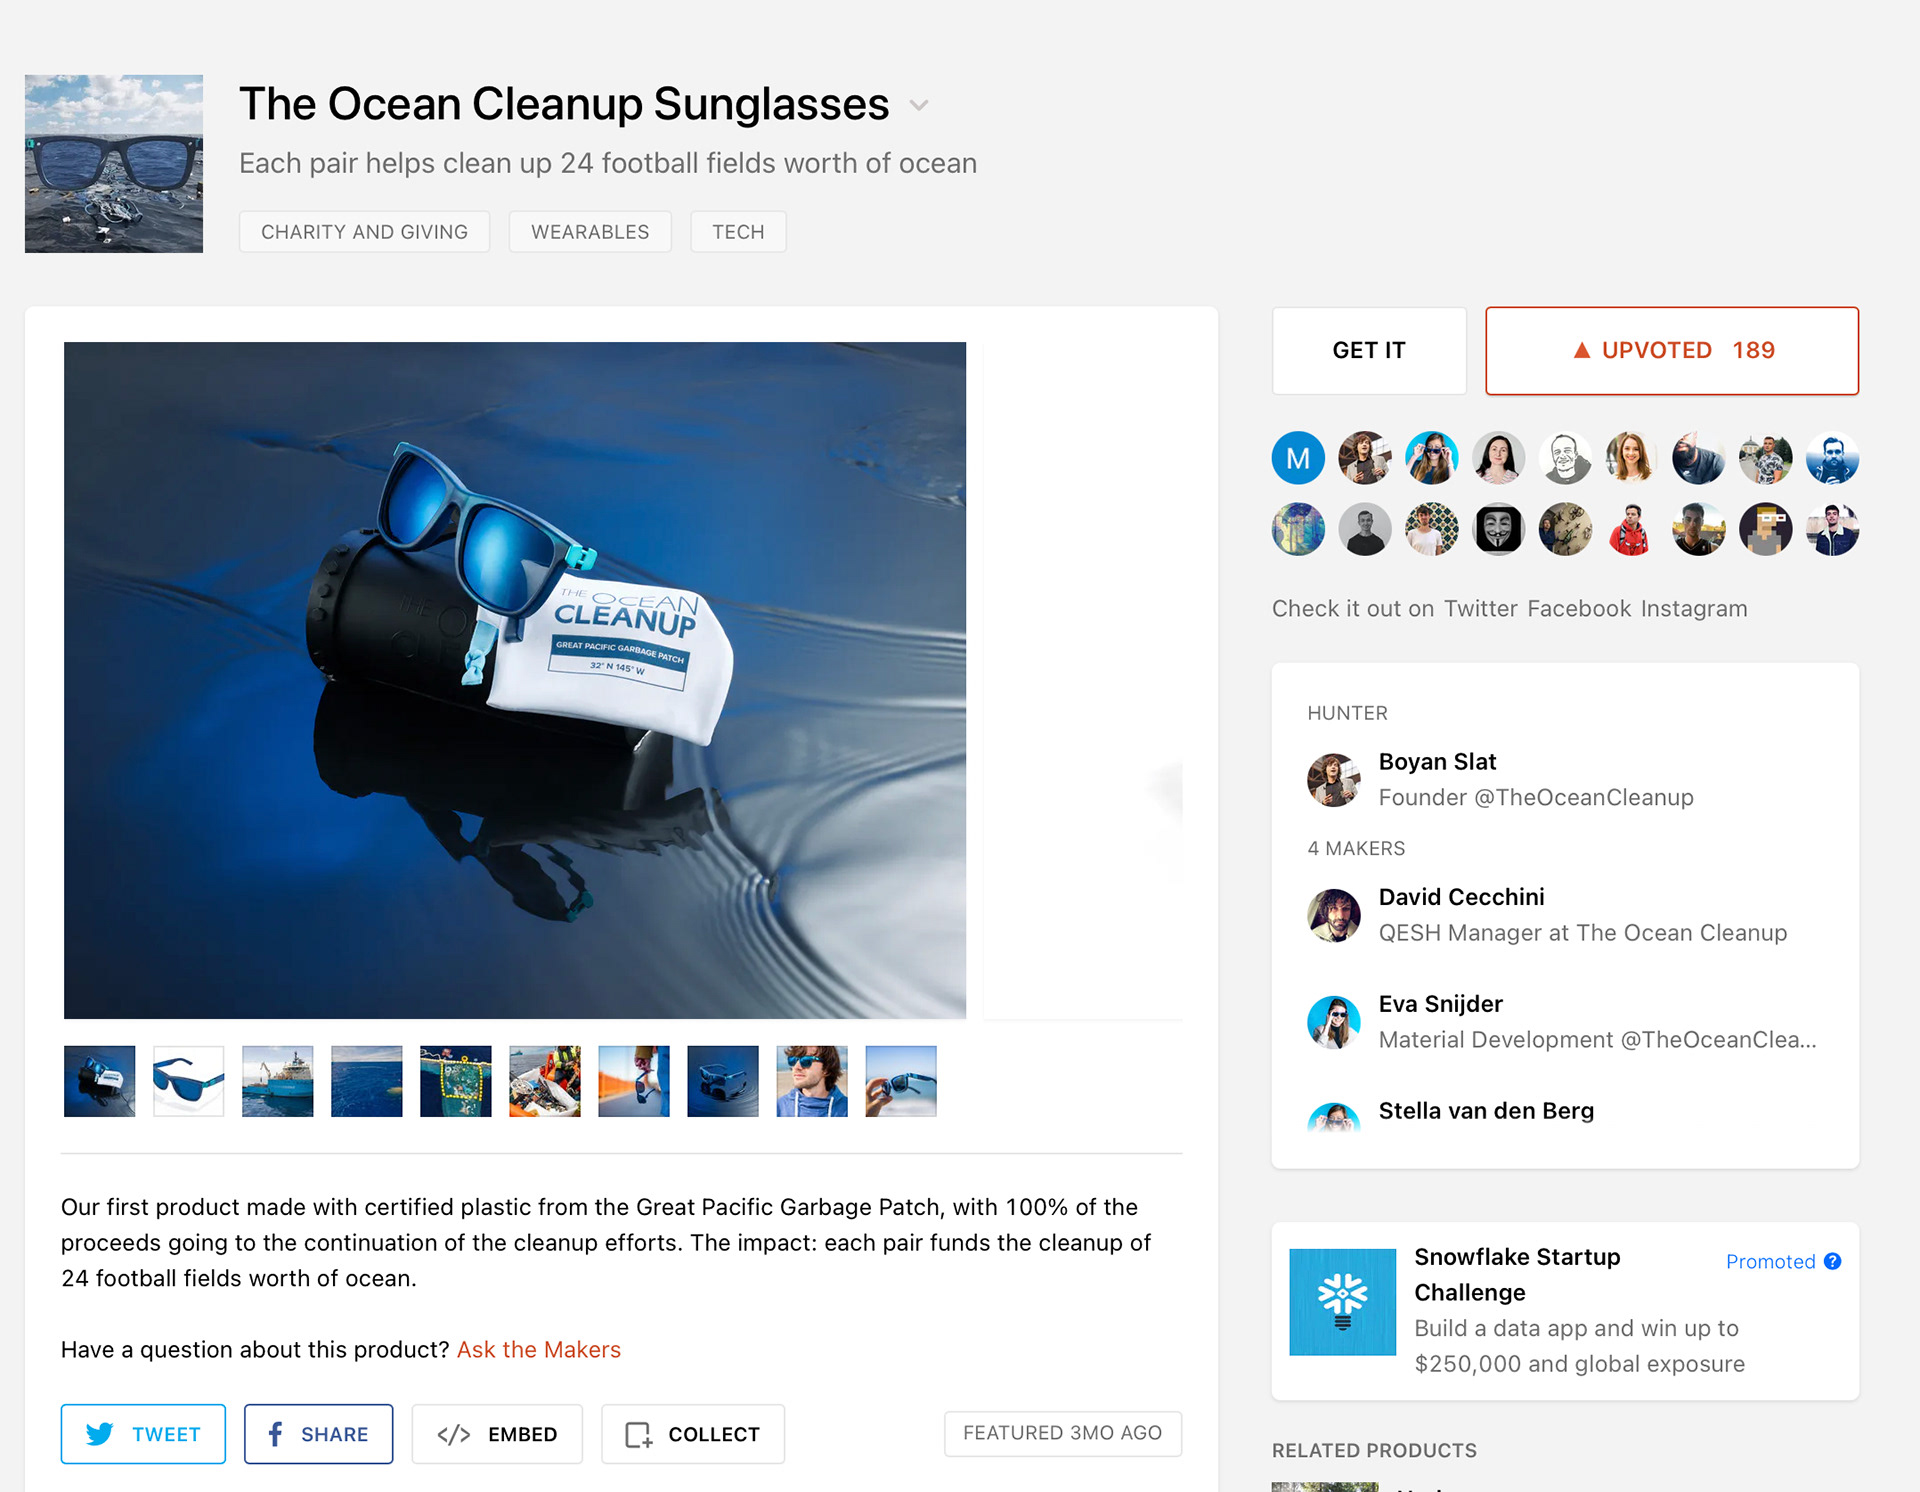This screenshot has height=1492, width=1920.
Task: Add product to a collection via Collect
Action: 693,1434
